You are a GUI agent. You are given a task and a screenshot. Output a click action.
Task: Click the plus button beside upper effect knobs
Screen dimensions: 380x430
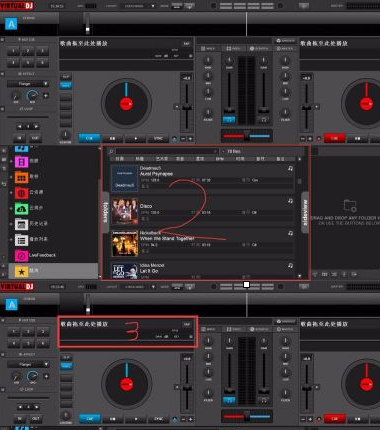click(46, 96)
